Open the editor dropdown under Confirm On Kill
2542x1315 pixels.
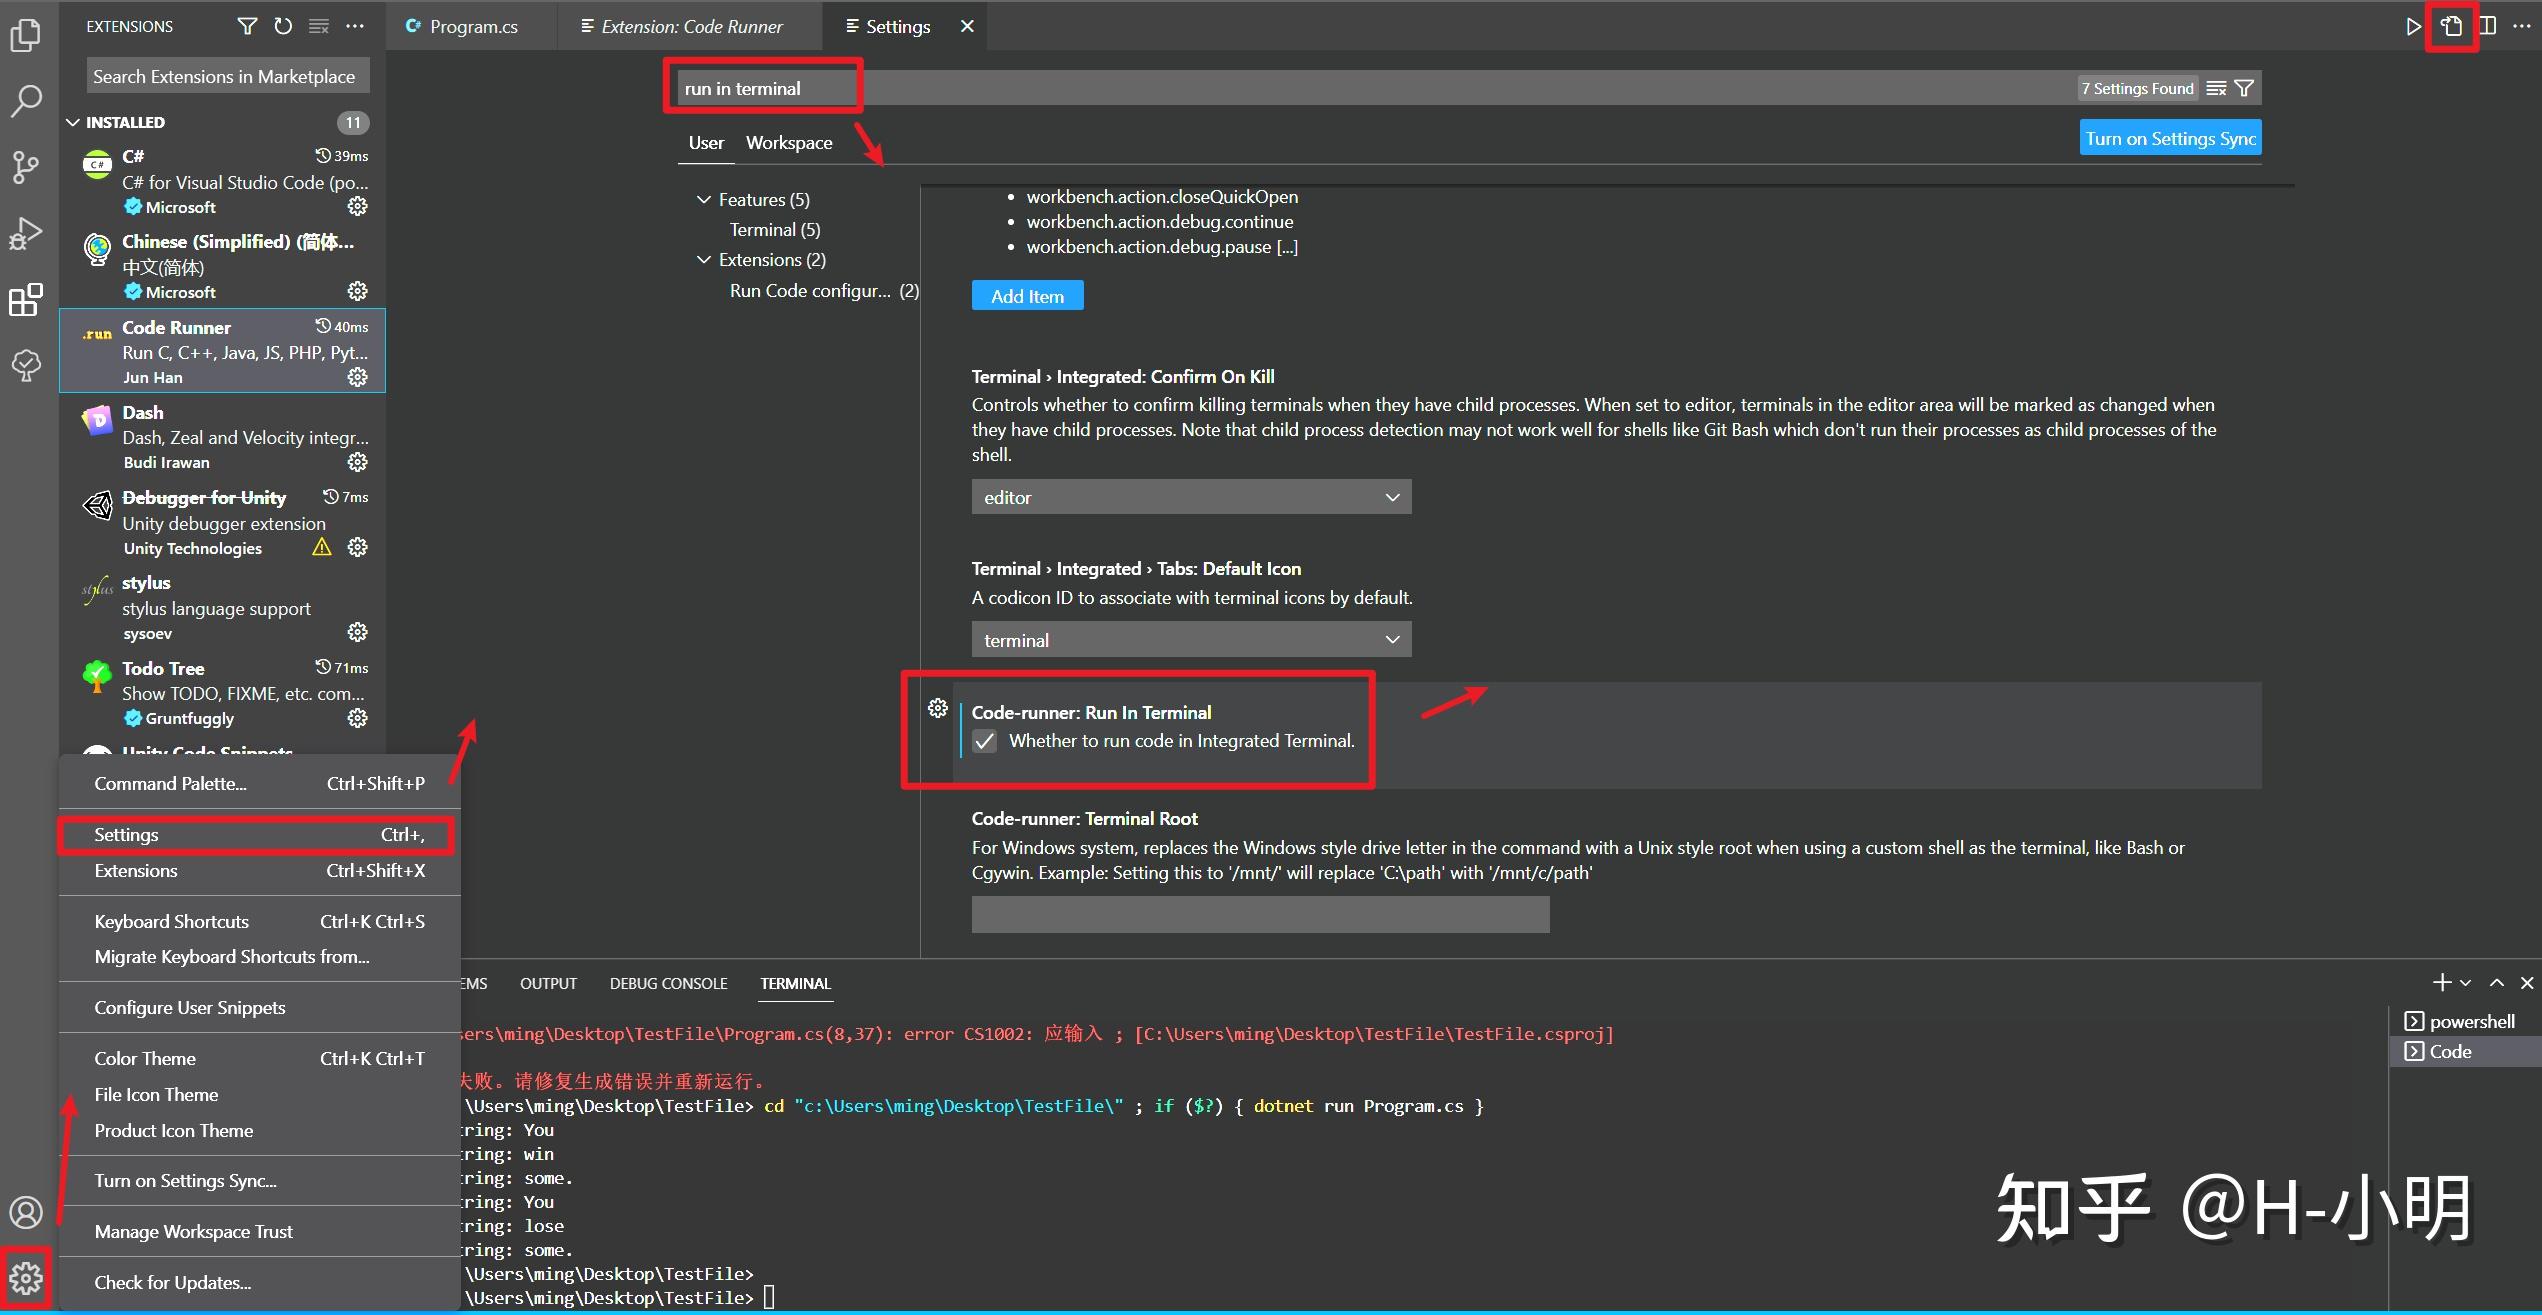(x=1190, y=496)
